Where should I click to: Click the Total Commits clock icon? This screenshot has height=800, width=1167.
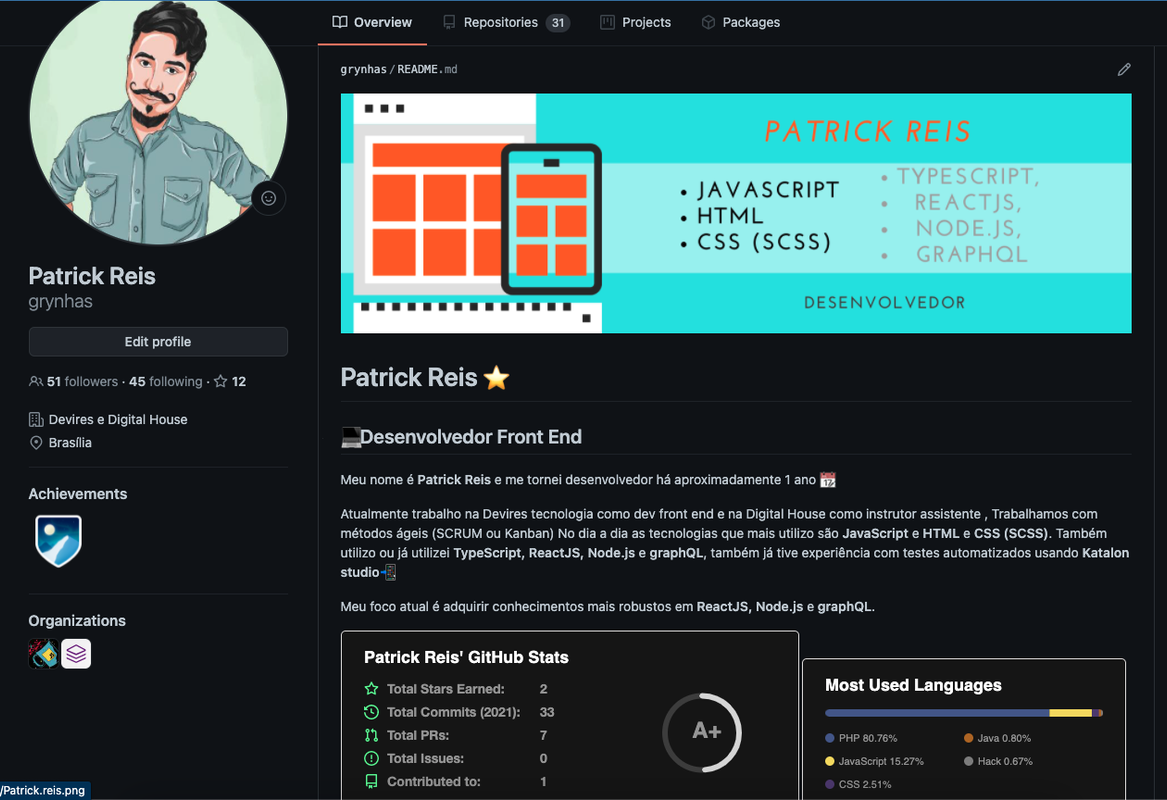tap(371, 712)
